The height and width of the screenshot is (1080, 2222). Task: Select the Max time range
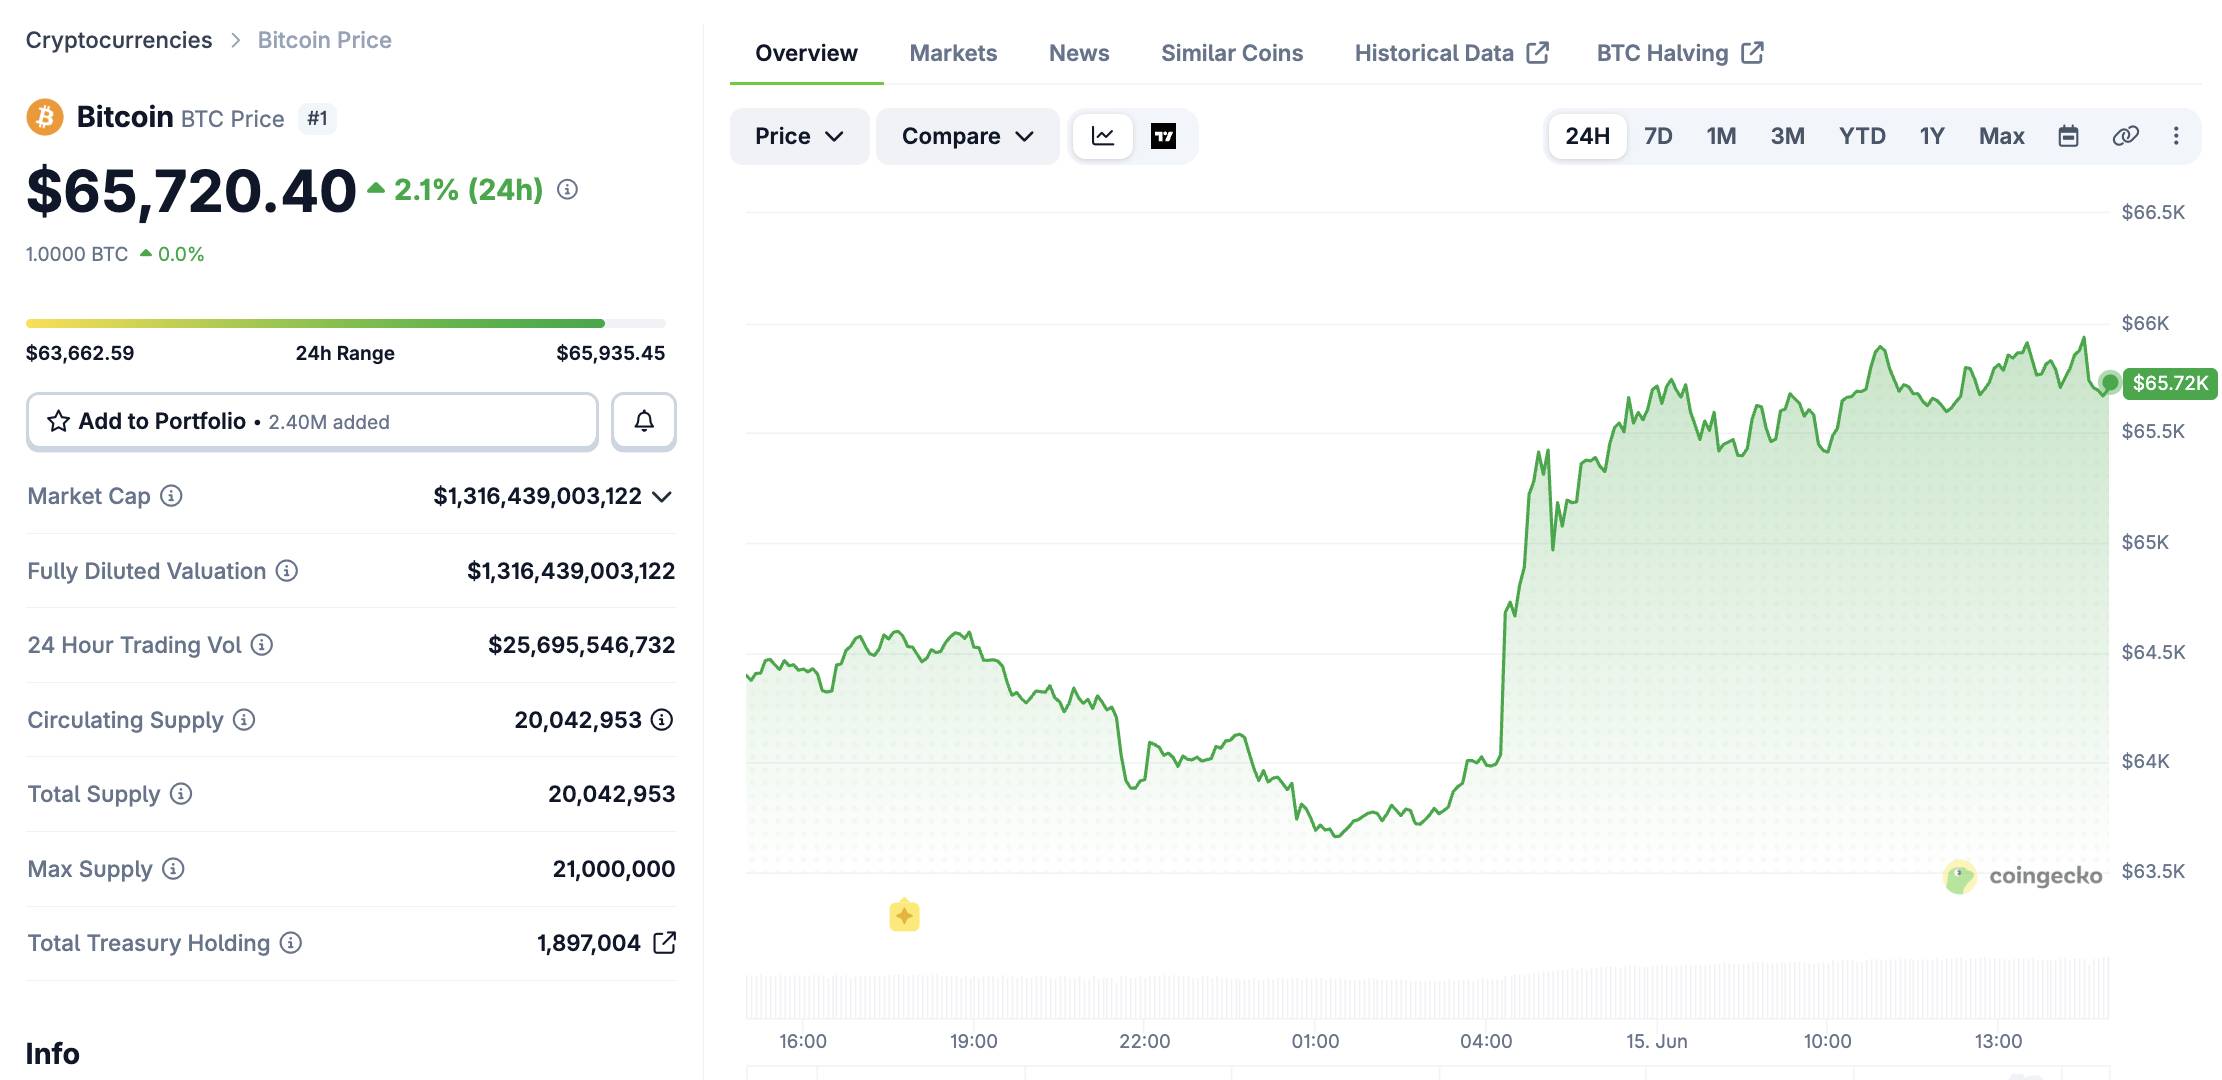click(x=2001, y=136)
